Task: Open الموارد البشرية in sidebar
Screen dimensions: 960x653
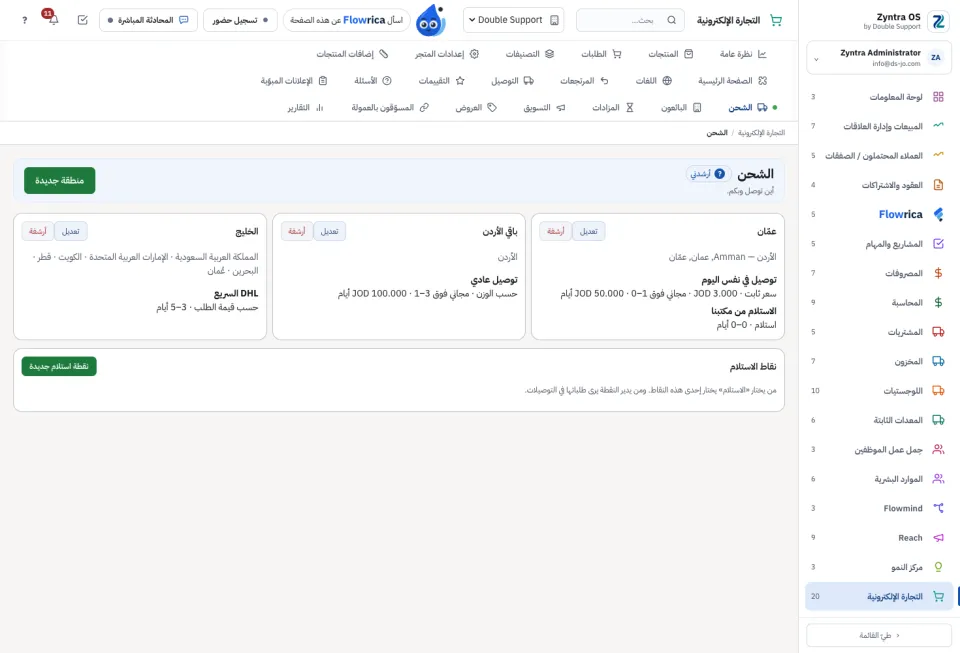Action: pyautogui.click(x=879, y=479)
